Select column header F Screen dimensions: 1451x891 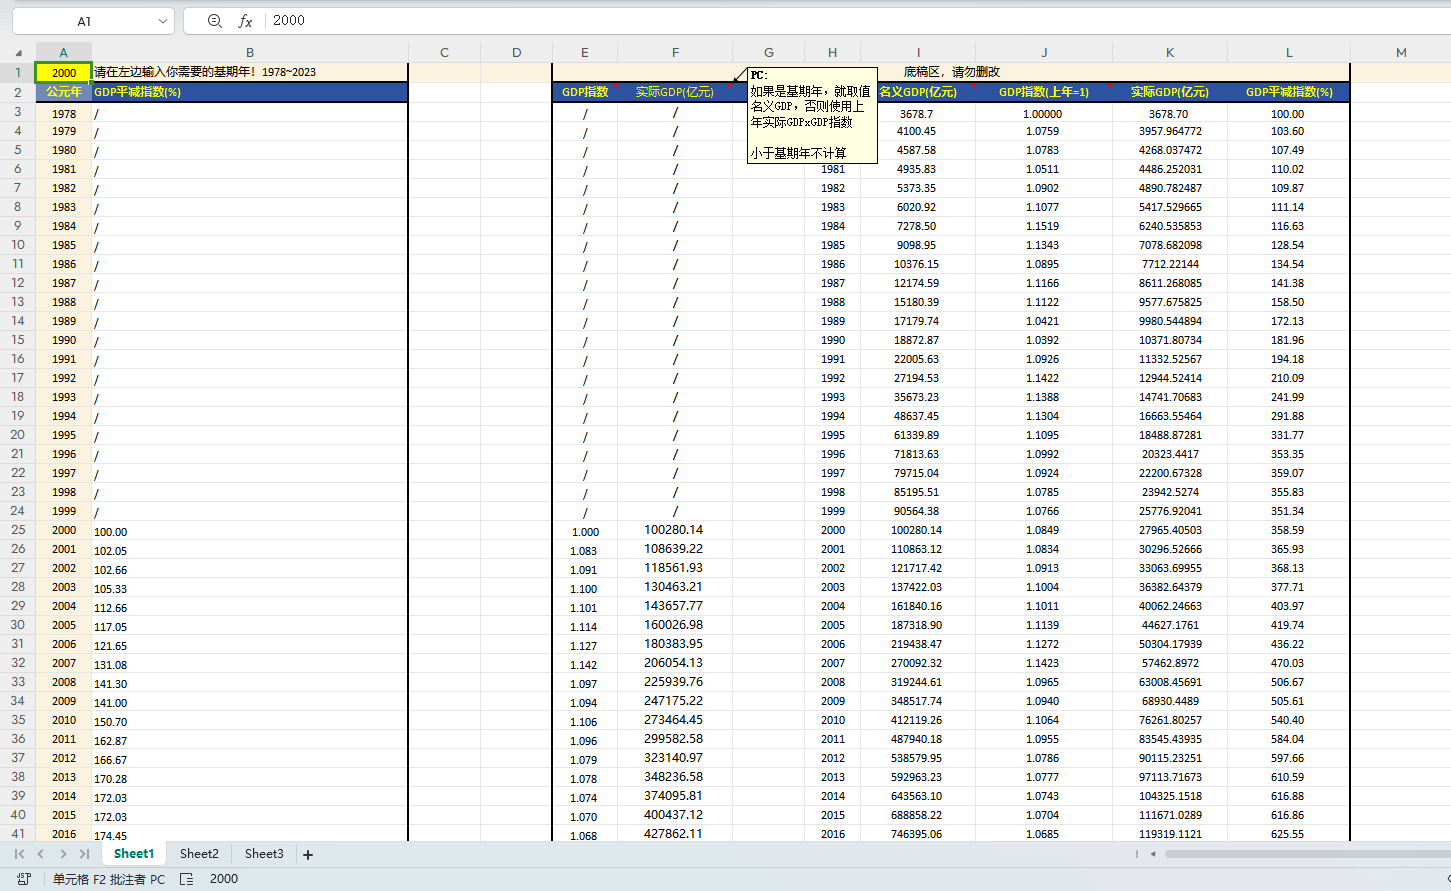coord(675,52)
